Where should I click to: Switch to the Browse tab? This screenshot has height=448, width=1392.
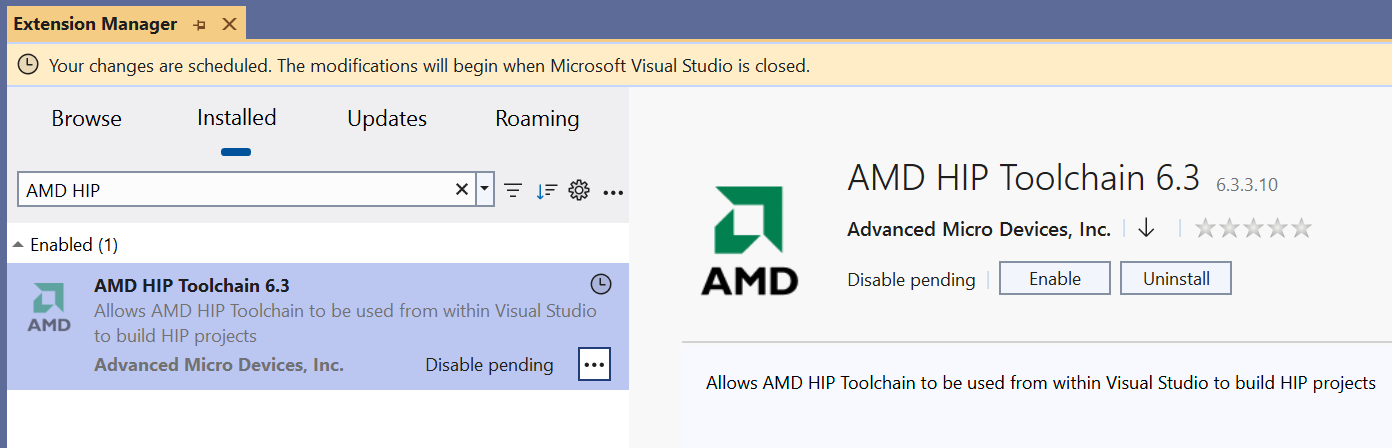pos(86,119)
